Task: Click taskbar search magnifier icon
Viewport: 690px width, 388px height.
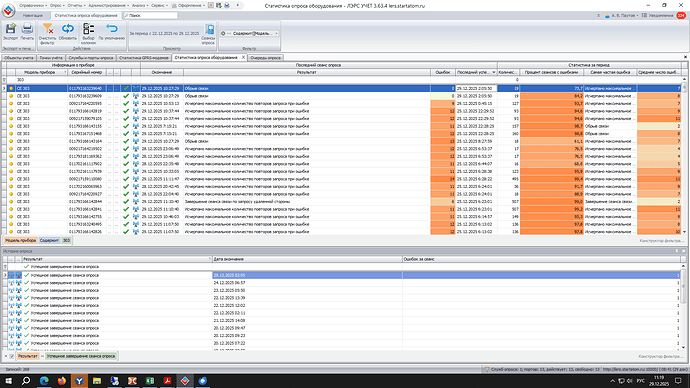Action: click(x=26, y=381)
